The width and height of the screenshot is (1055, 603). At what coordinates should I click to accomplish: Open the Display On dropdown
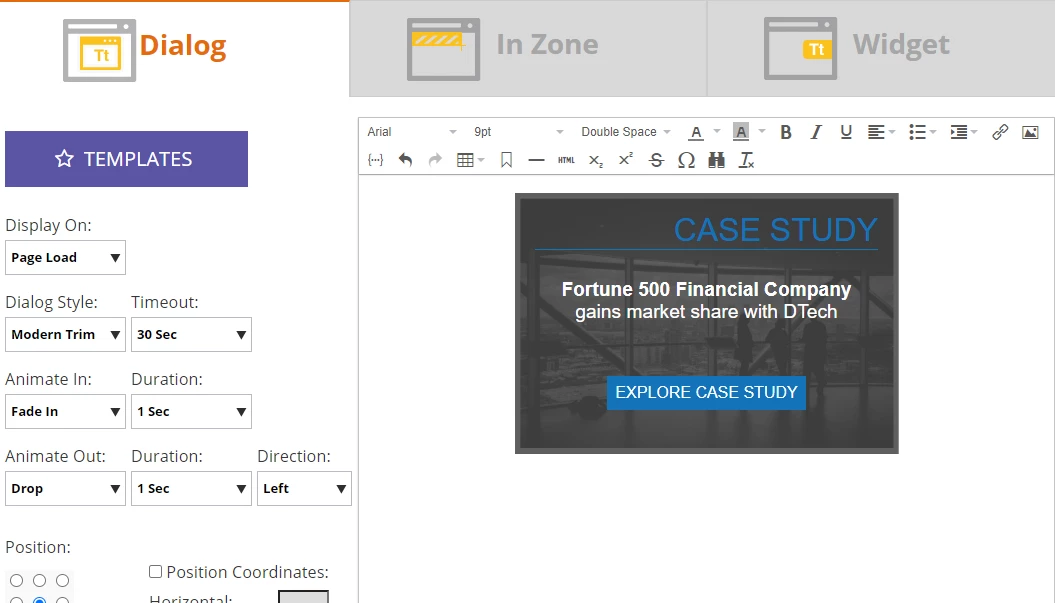coord(65,258)
